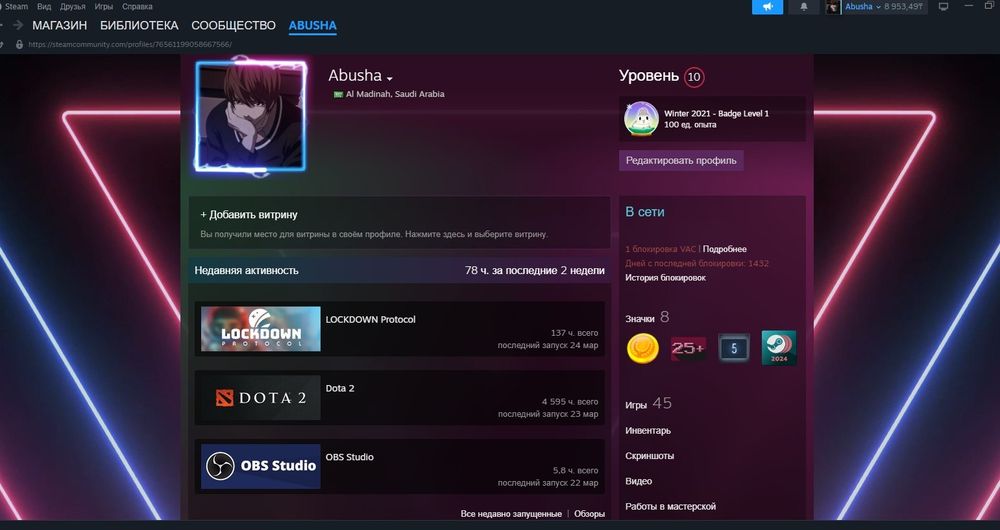Screen dimensions: 1000x530
Task: Click the LOCKDOWN Protocol title text
Action: [370, 320]
